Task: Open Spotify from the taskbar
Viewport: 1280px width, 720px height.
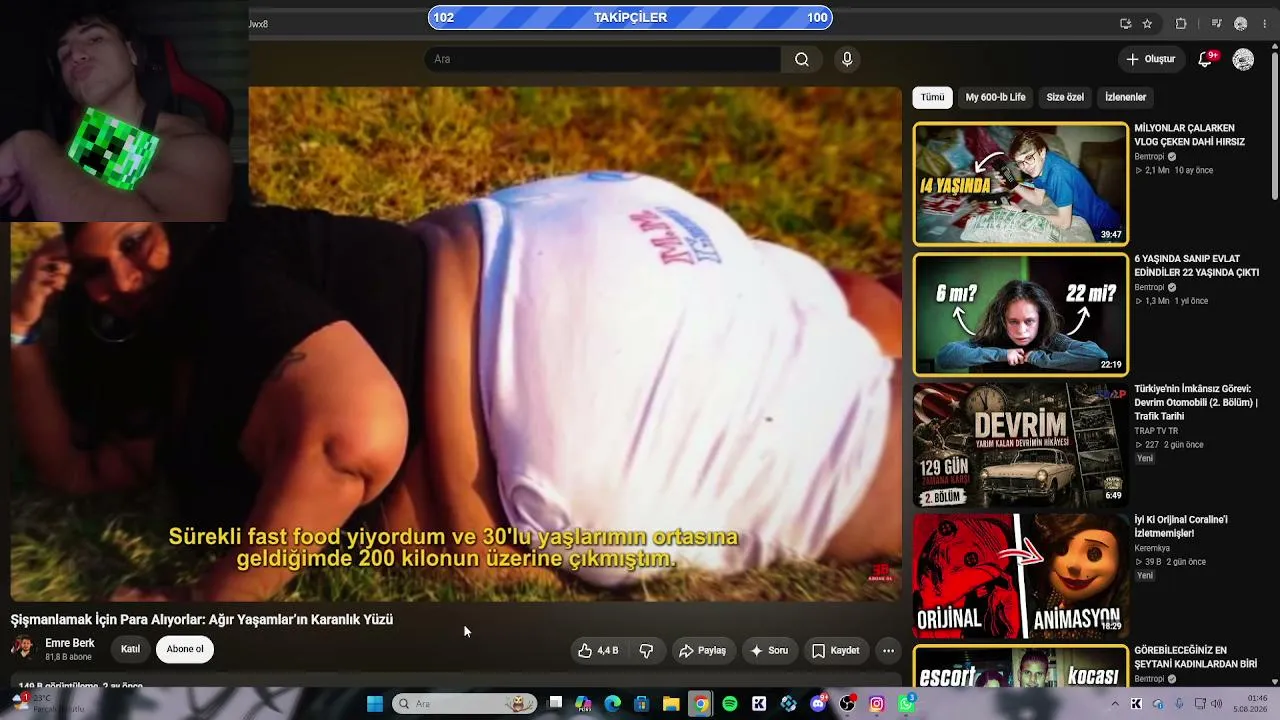Action: pyautogui.click(x=730, y=704)
